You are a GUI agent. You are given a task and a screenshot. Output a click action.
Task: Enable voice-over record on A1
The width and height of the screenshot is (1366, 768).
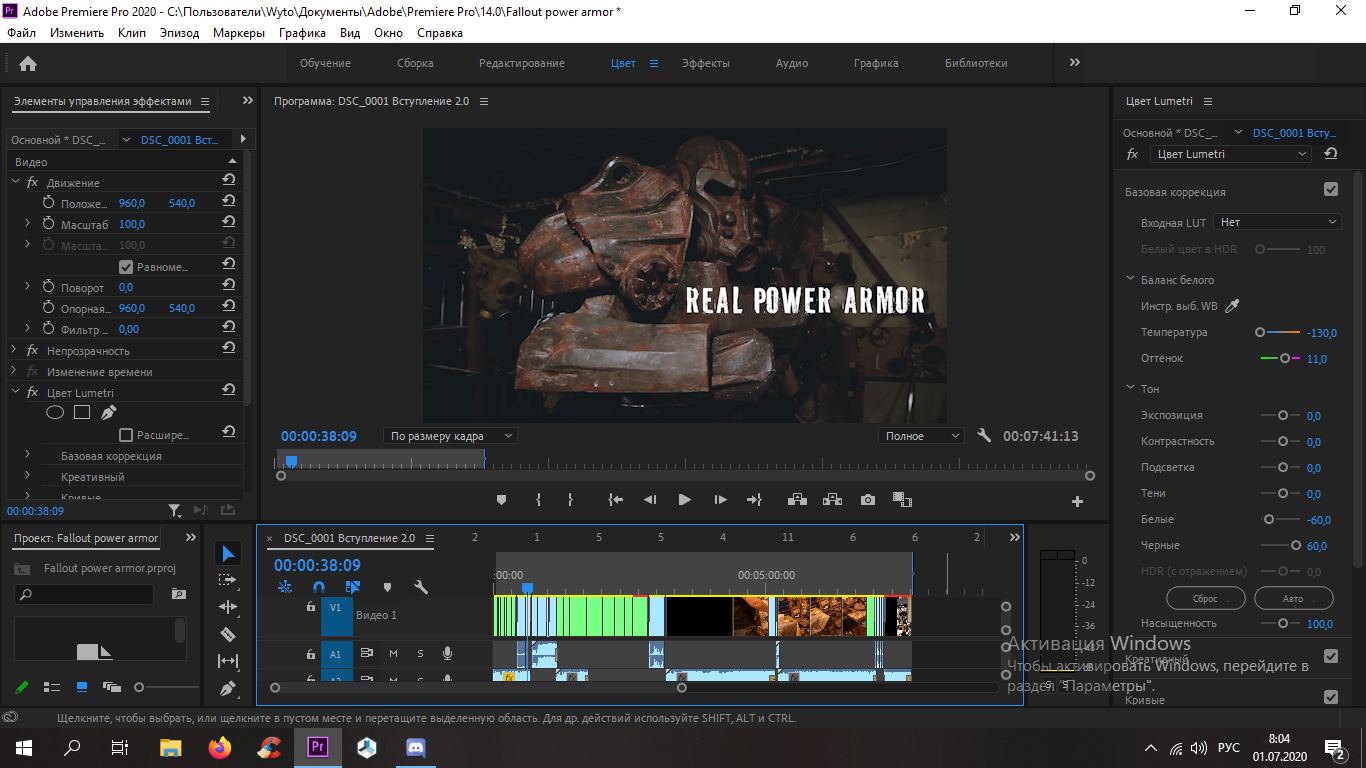(447, 654)
